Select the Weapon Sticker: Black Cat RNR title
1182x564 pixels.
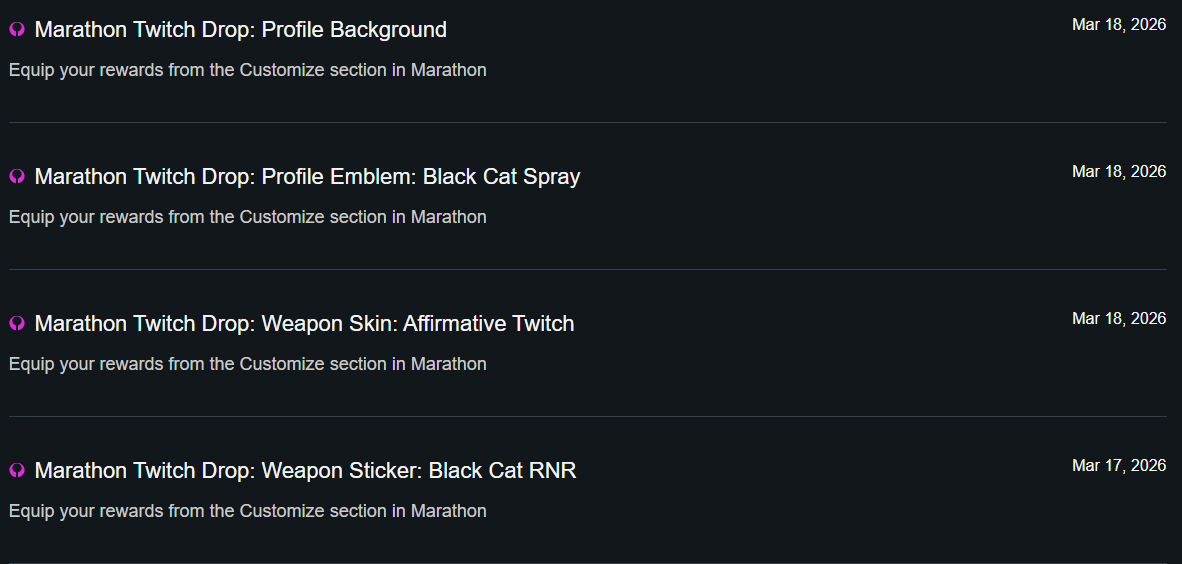pos(305,471)
